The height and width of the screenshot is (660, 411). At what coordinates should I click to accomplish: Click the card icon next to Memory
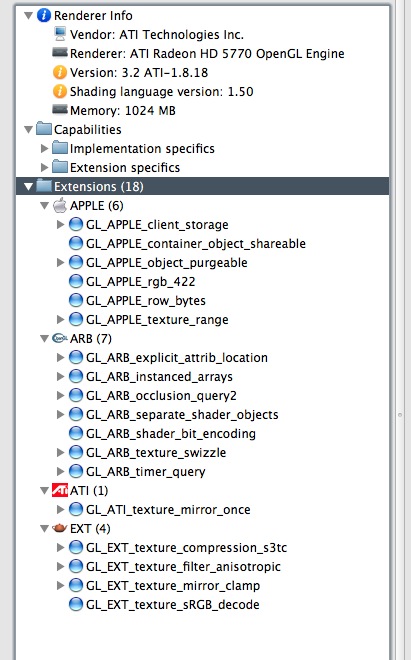60,109
